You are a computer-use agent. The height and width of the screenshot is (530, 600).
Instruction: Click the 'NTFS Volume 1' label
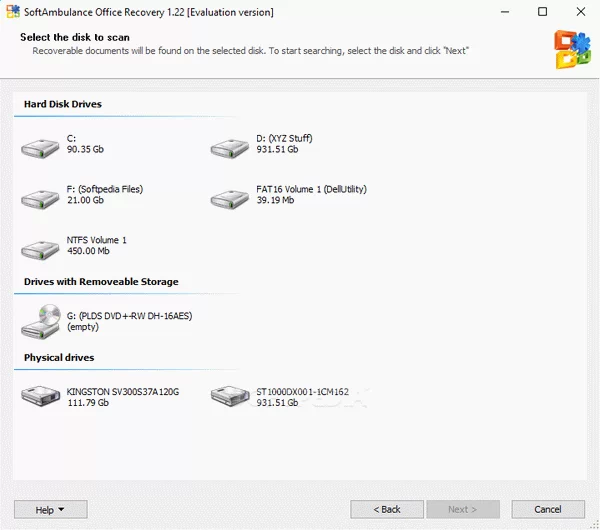pyautogui.click(x=96, y=240)
